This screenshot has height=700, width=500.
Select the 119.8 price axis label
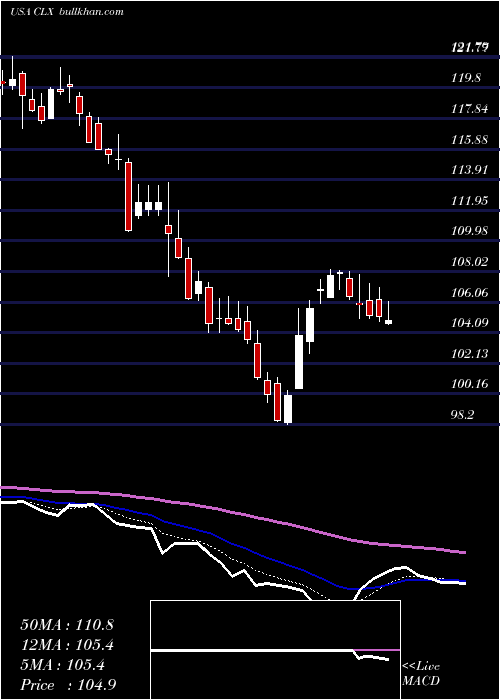(x=466, y=78)
